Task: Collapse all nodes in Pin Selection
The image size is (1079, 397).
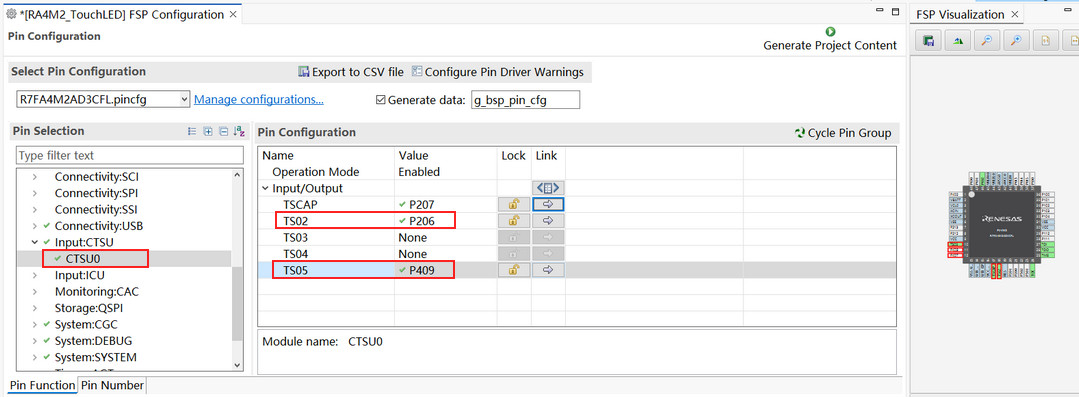Action: click(223, 131)
